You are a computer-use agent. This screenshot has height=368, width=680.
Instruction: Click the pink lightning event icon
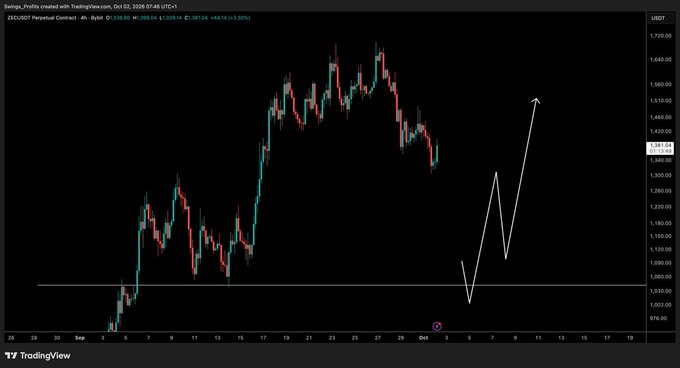click(x=437, y=326)
